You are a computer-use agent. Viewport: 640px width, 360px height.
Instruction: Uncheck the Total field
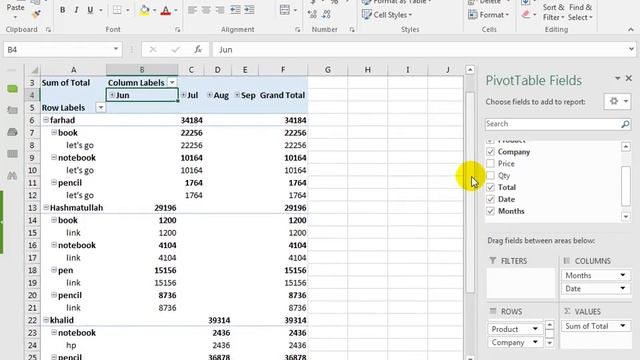(x=491, y=187)
